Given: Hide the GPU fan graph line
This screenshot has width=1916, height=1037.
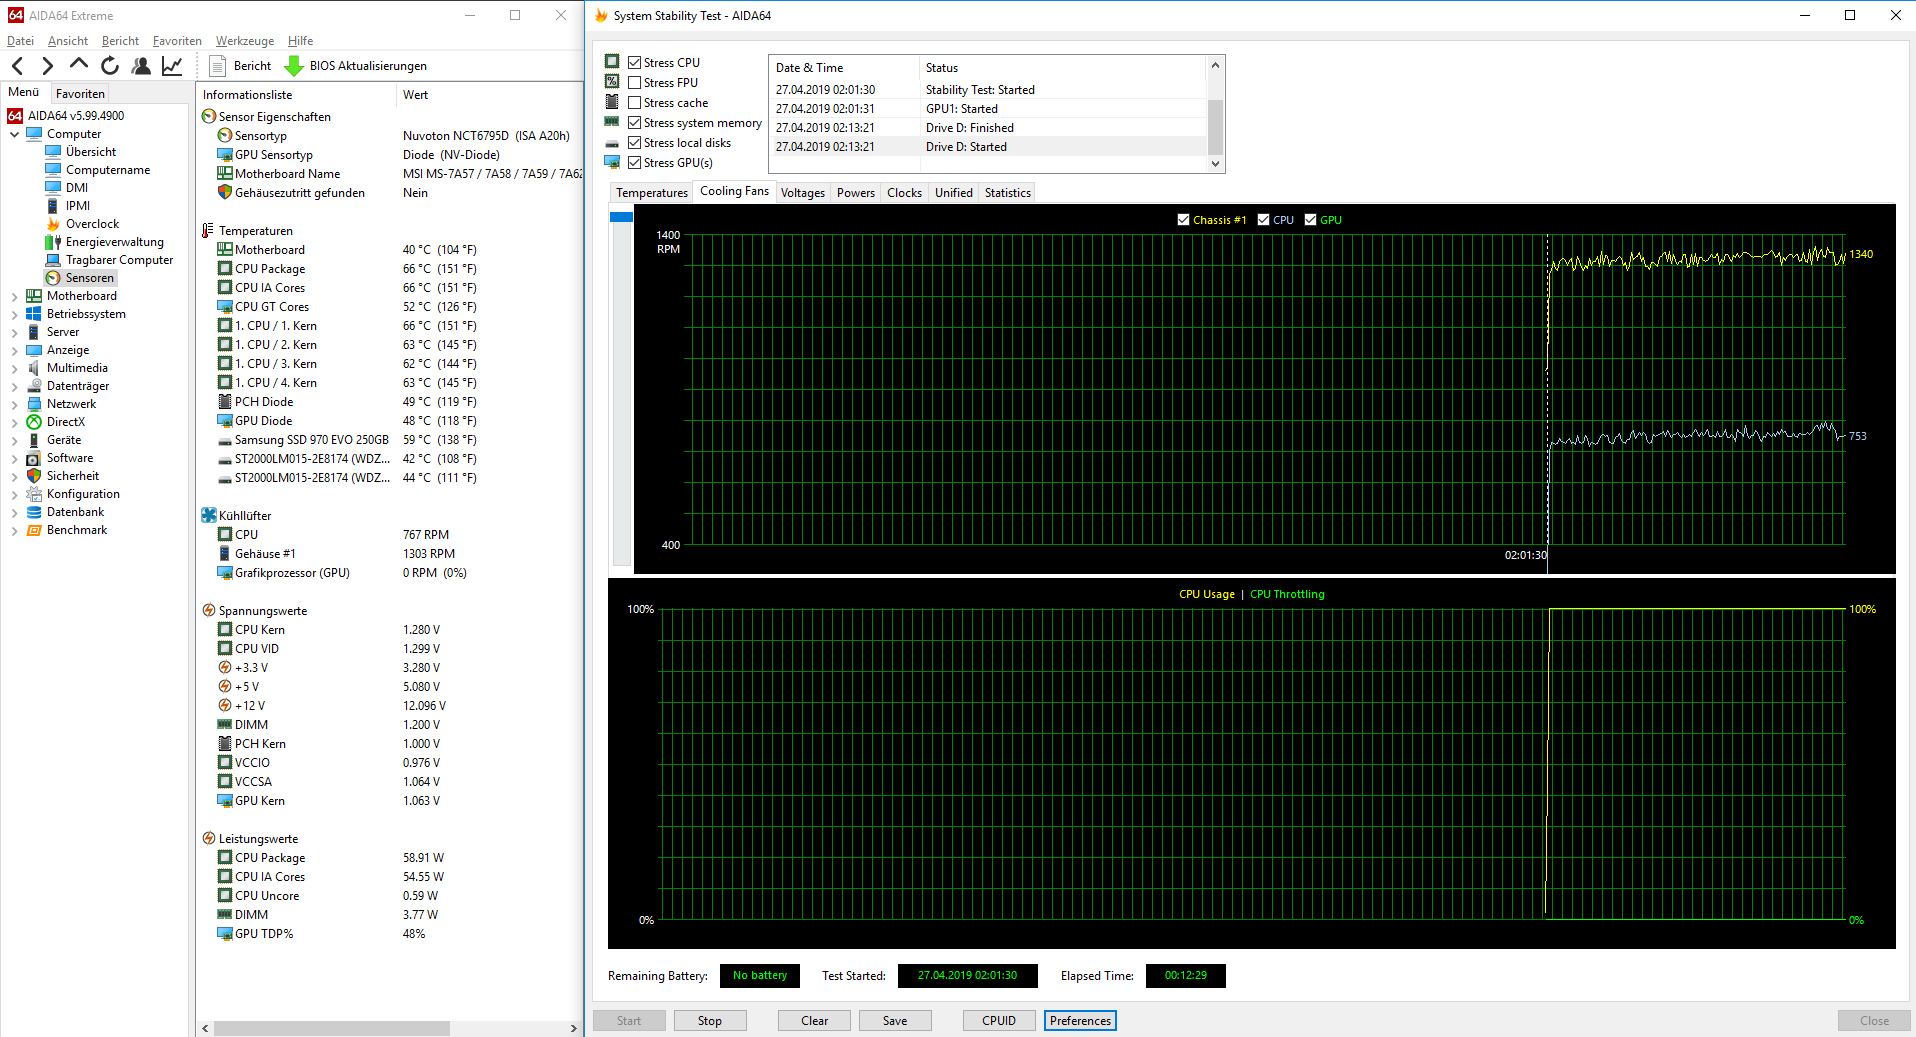Looking at the screenshot, I should tap(1311, 220).
